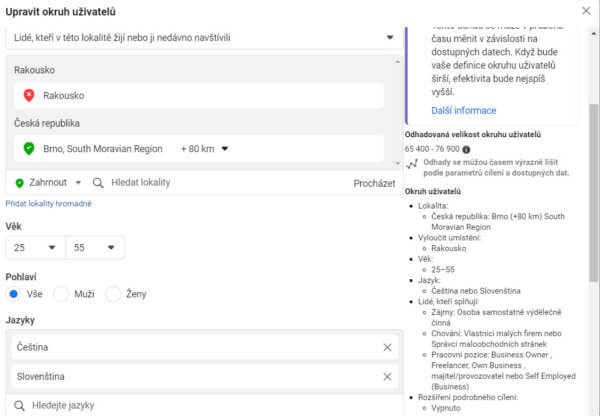Select the Muži gender radio button
Screen dimensions: 600x416
tap(61, 294)
